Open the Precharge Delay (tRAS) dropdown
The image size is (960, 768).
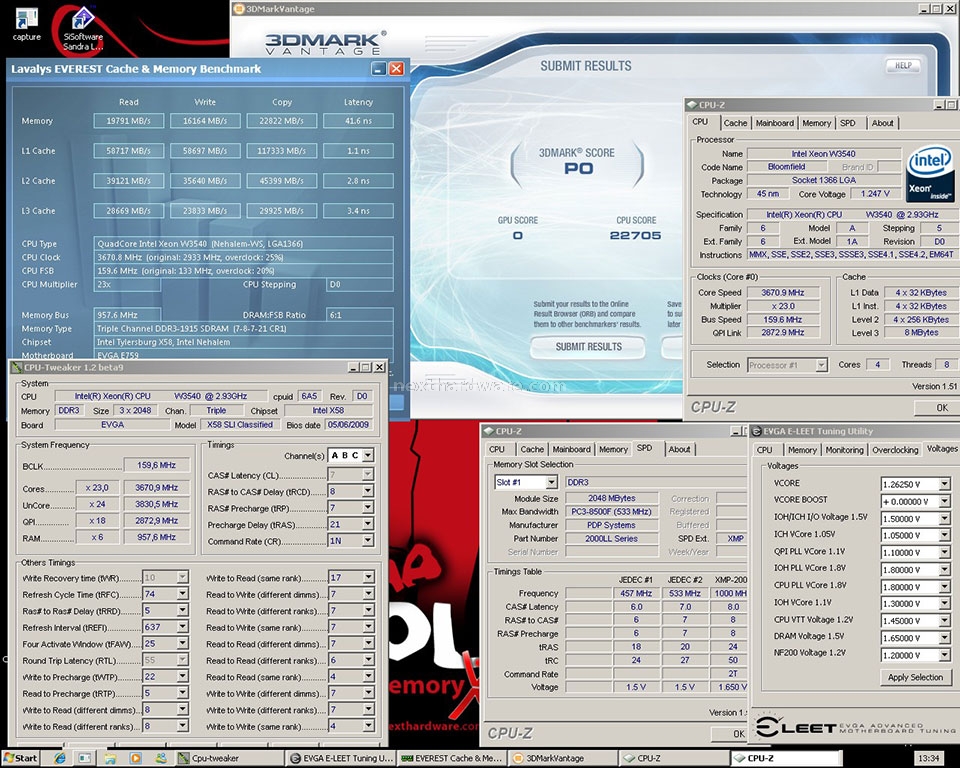coord(368,524)
